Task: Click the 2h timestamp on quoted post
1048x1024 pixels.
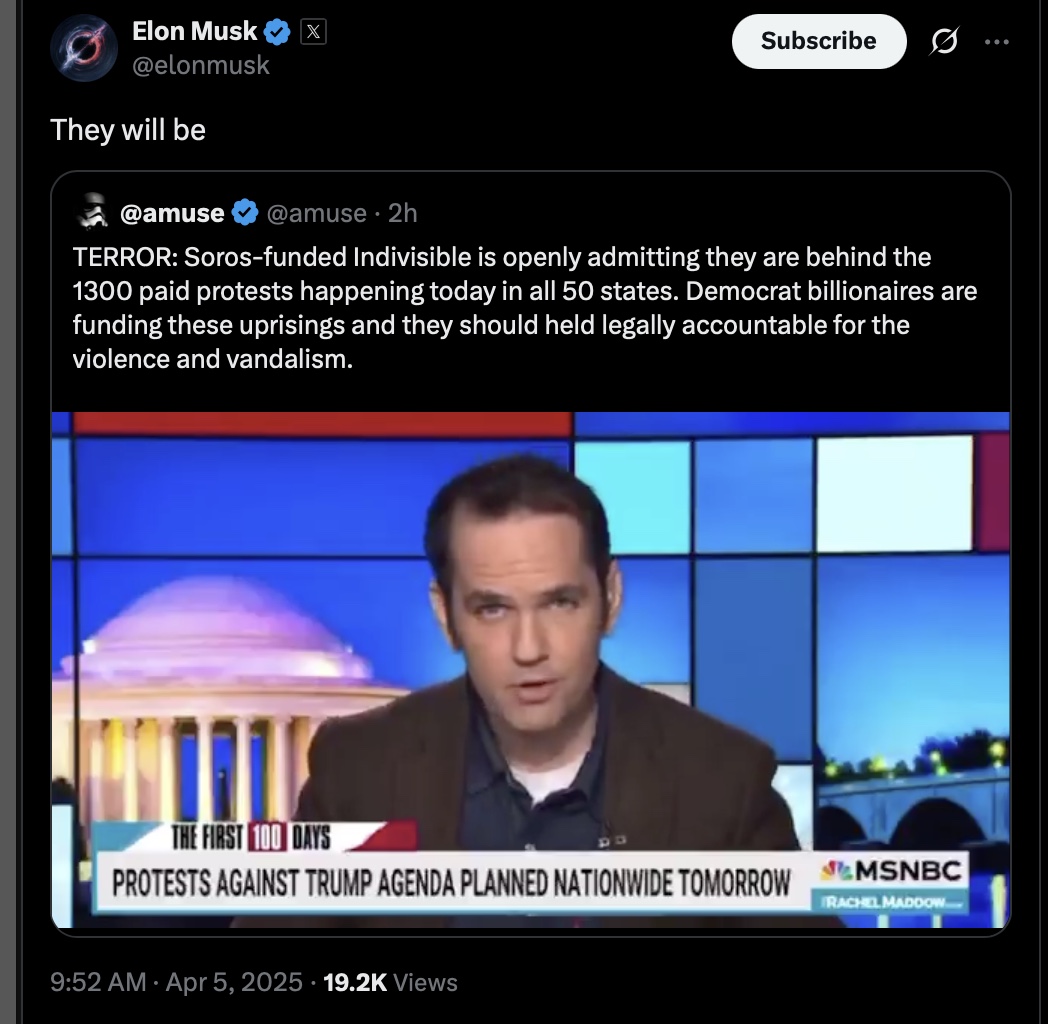Action: click(x=402, y=213)
